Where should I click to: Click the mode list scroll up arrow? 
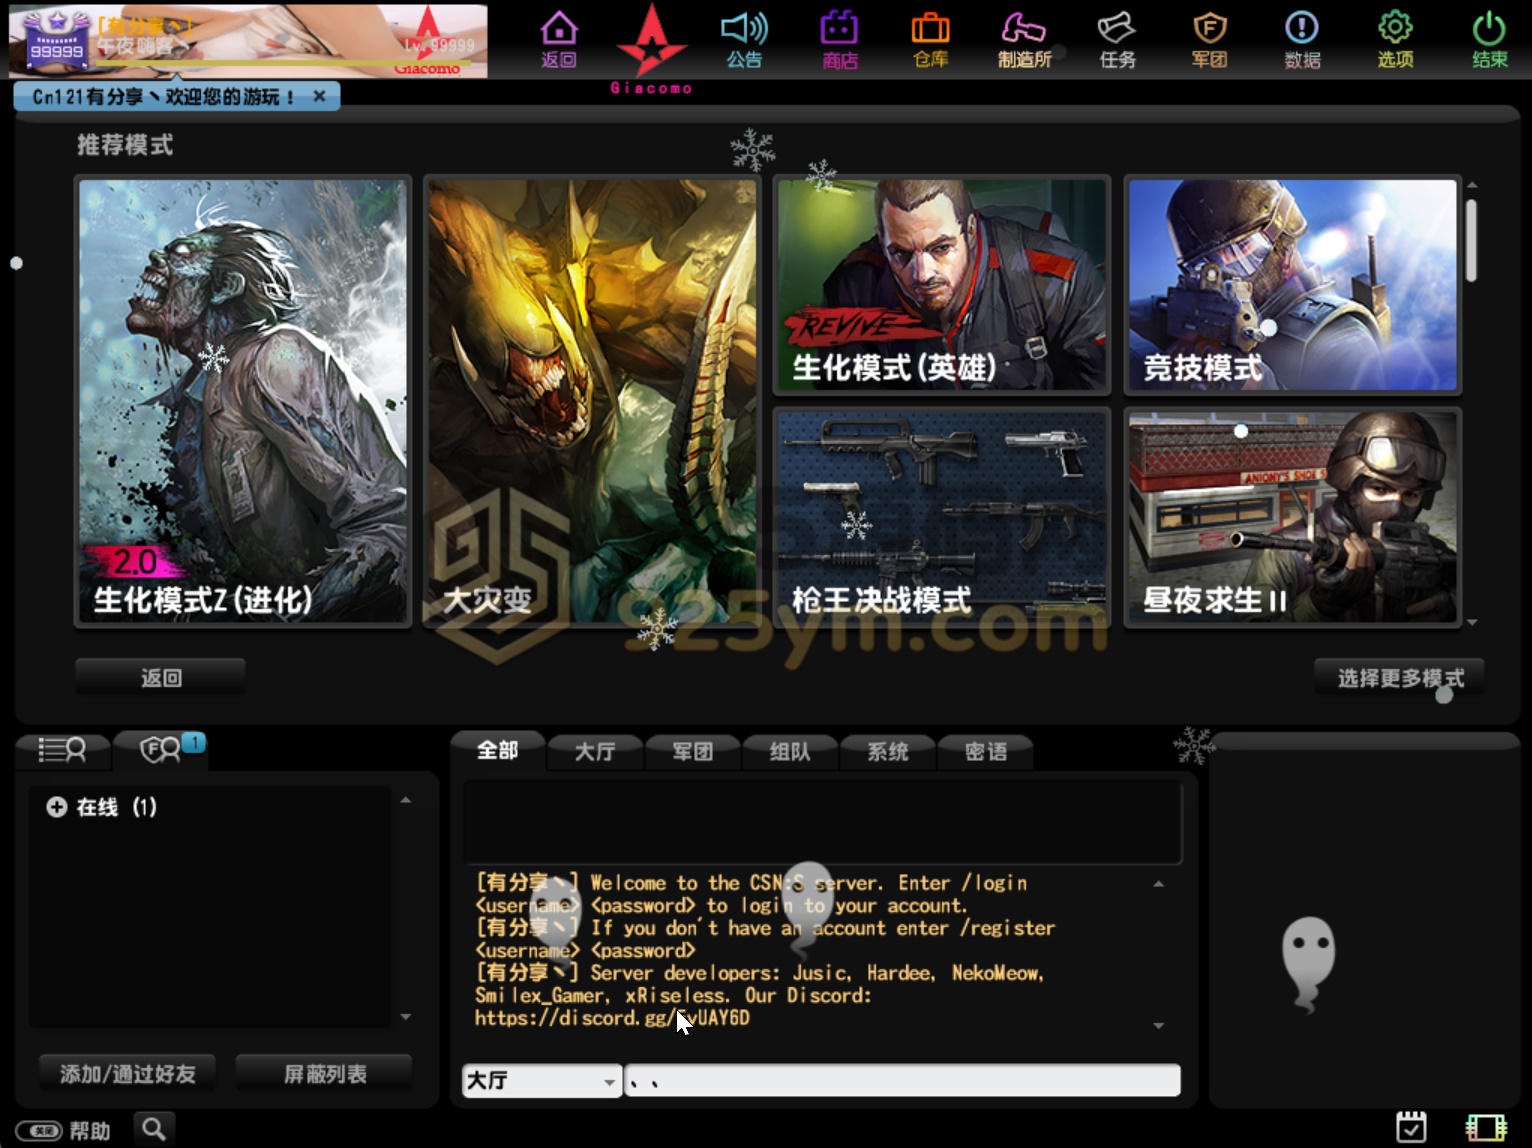click(x=1472, y=185)
